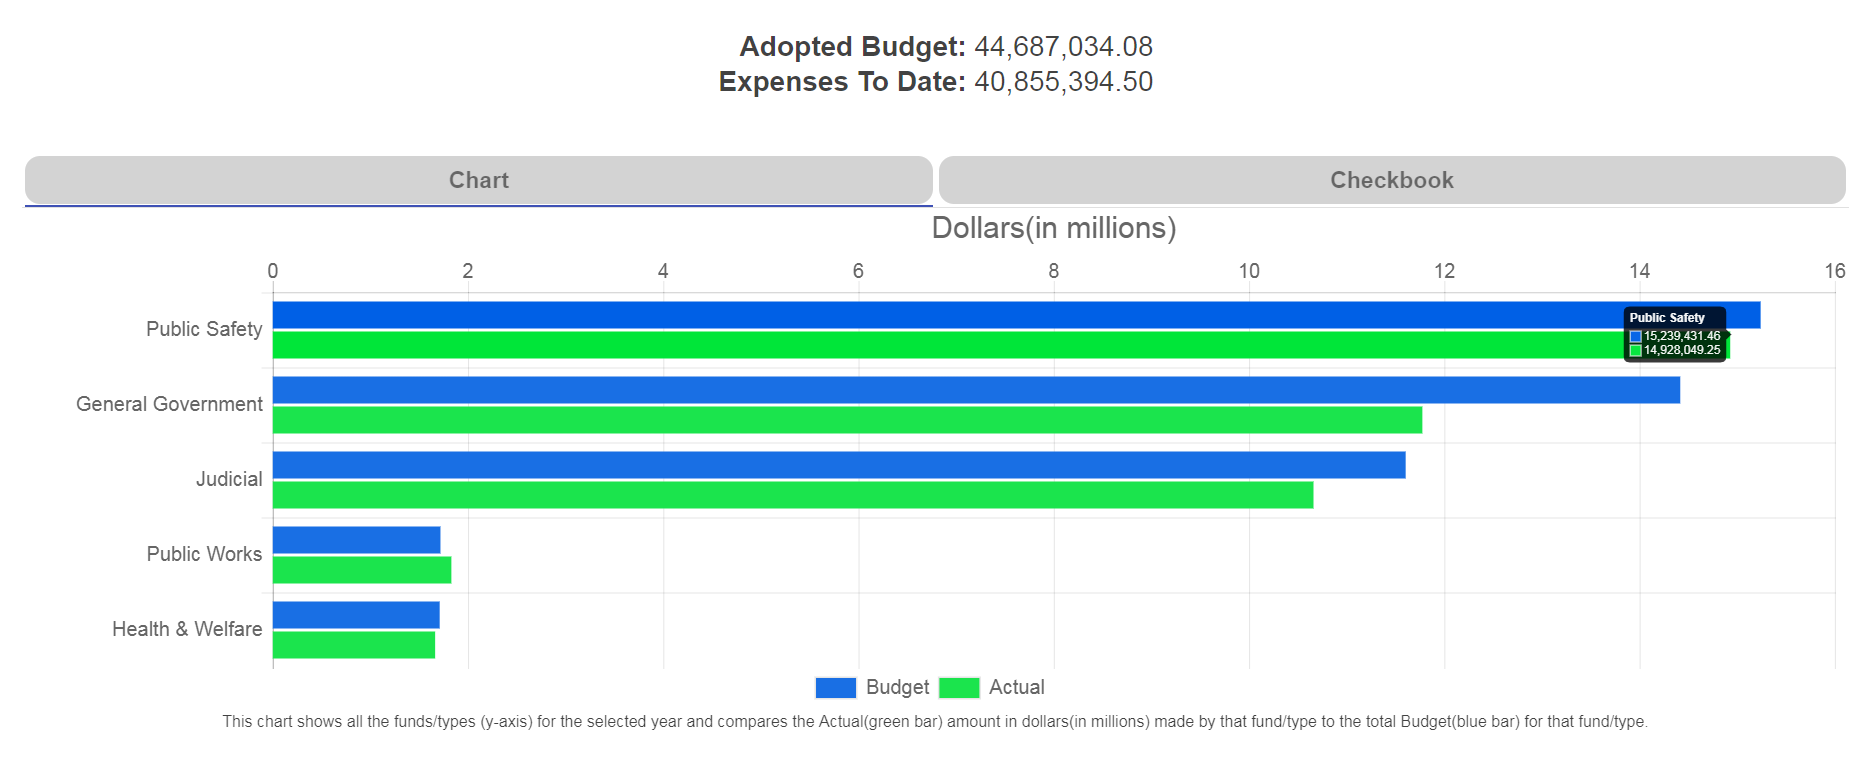Open the Checkbook tab

[x=1391, y=180]
